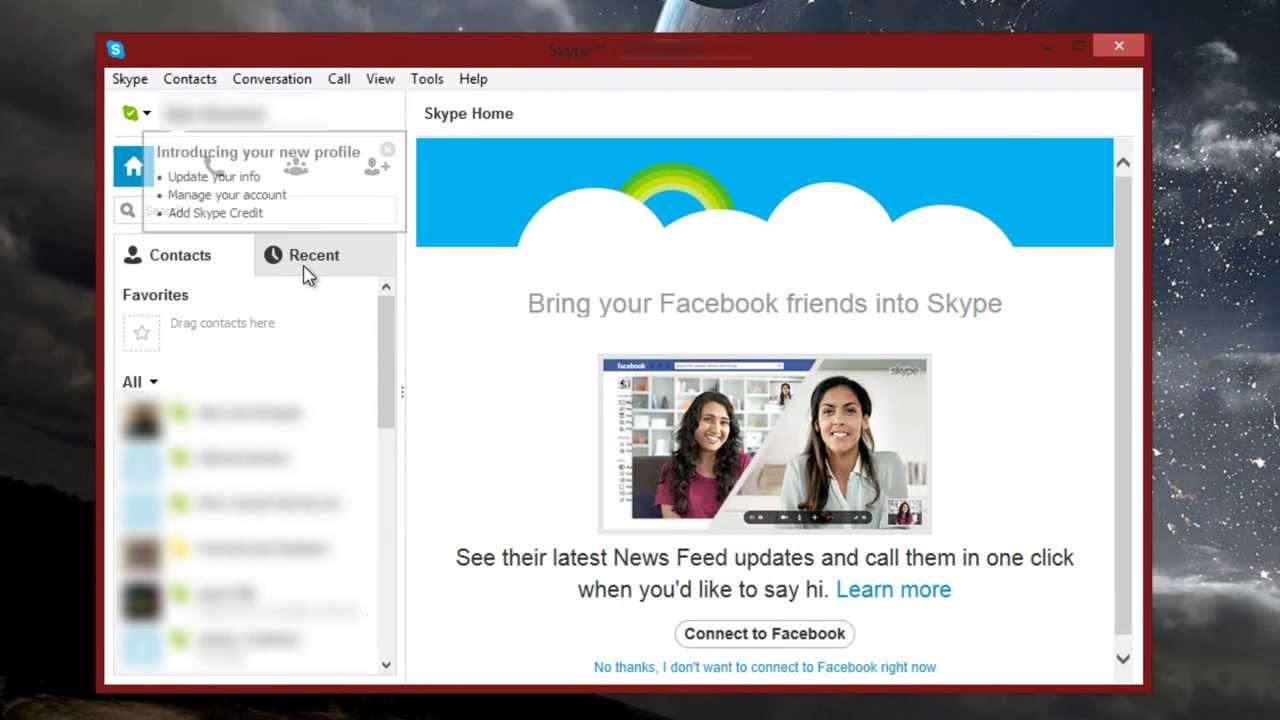Click the green online status icon
This screenshot has width=1280, height=720.
130,113
